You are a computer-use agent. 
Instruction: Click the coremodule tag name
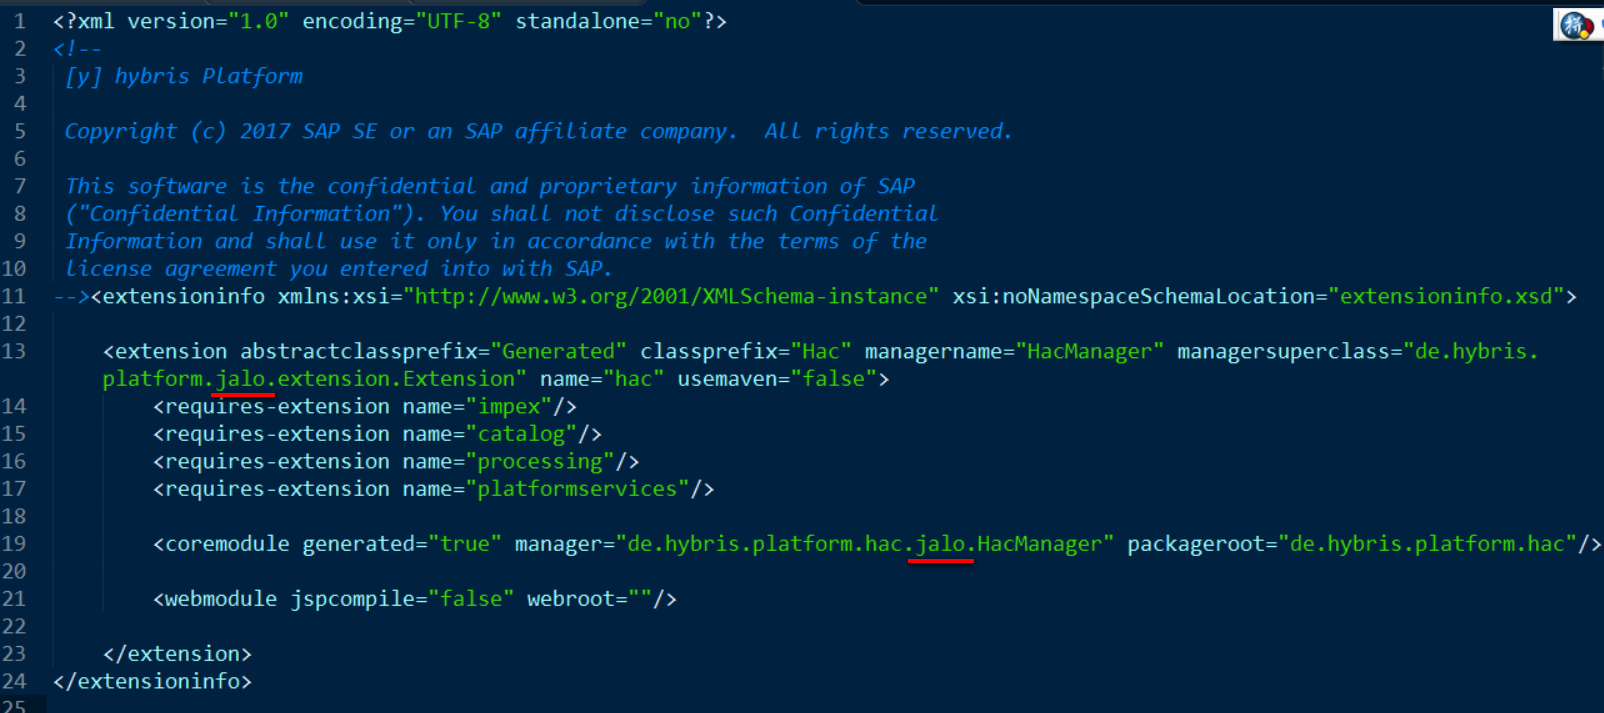coord(227,544)
